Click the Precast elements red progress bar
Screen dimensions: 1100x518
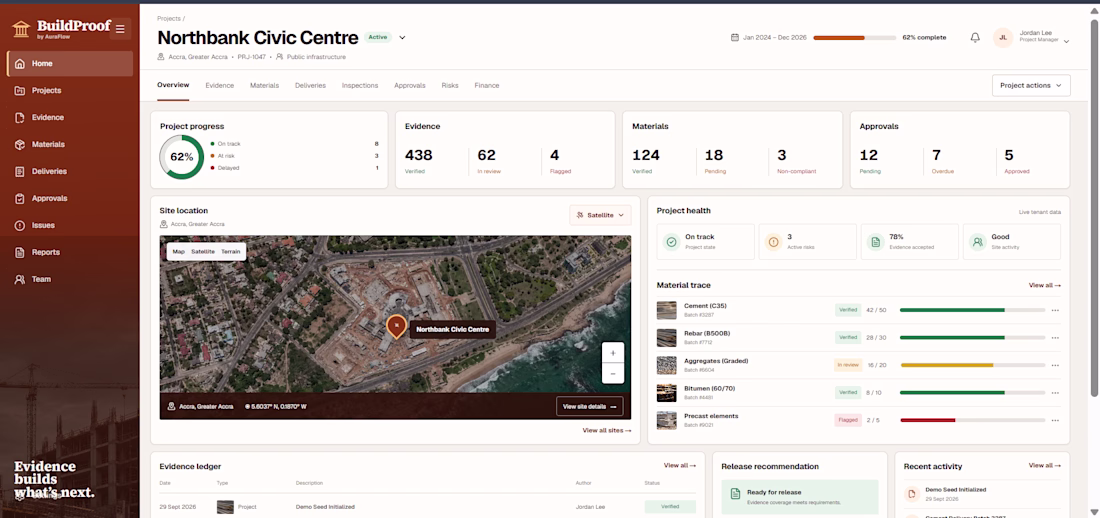(972, 420)
